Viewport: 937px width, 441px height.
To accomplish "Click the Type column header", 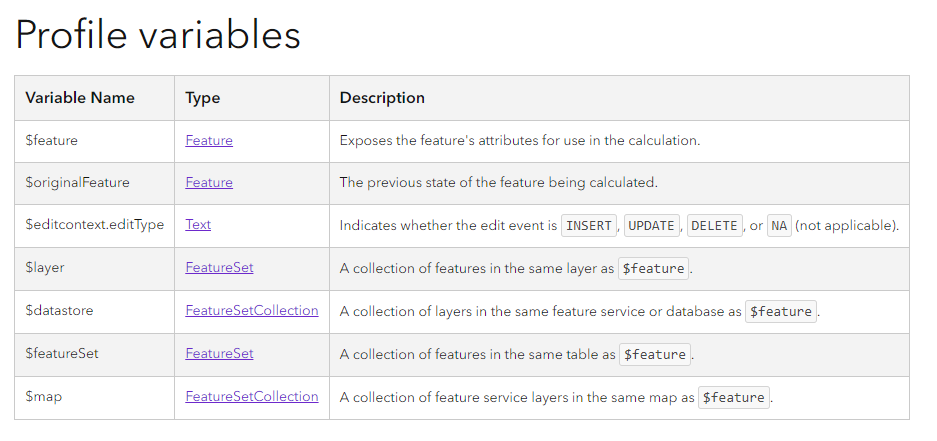I will coord(203,98).
